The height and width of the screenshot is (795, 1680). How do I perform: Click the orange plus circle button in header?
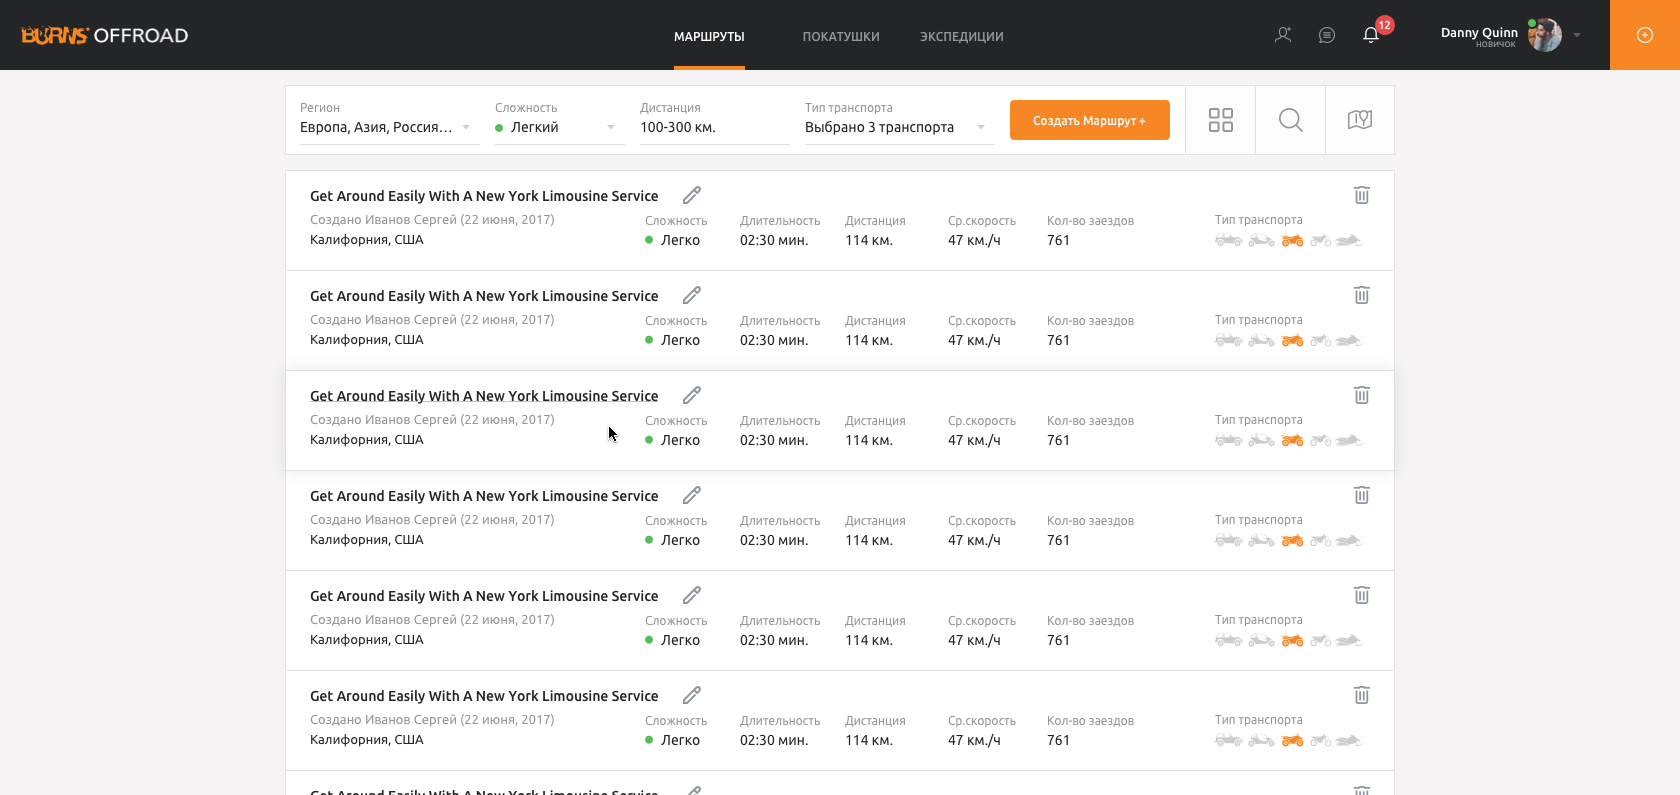(x=1644, y=35)
